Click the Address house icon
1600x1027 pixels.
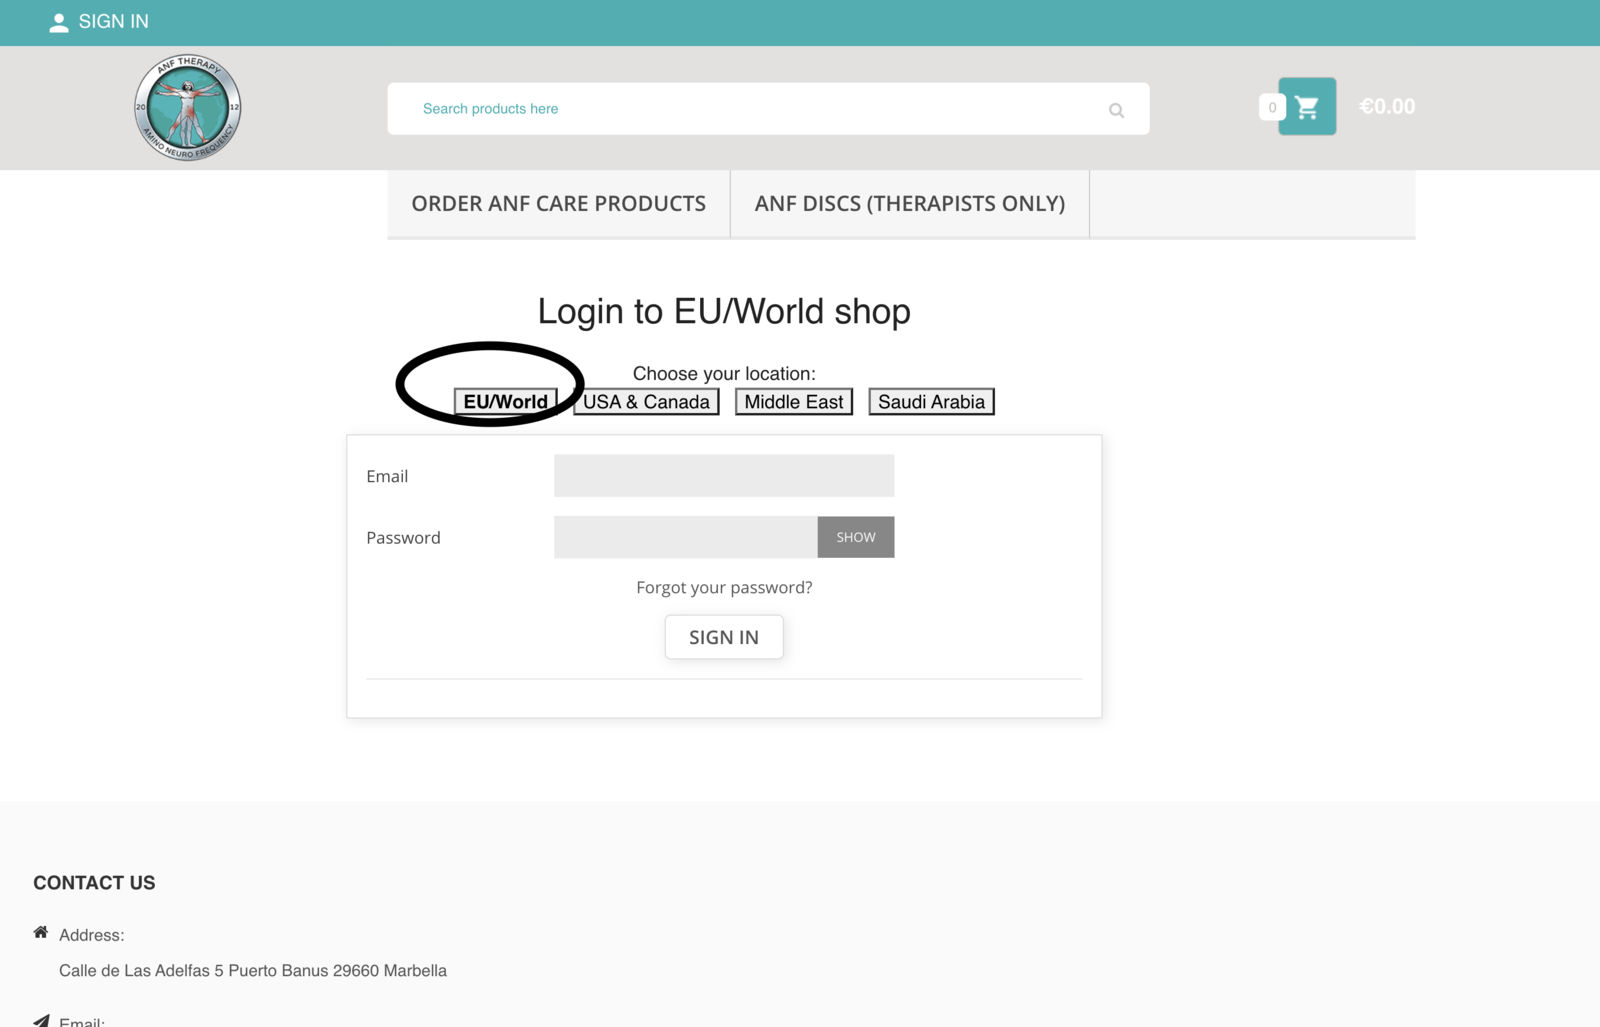click(41, 932)
